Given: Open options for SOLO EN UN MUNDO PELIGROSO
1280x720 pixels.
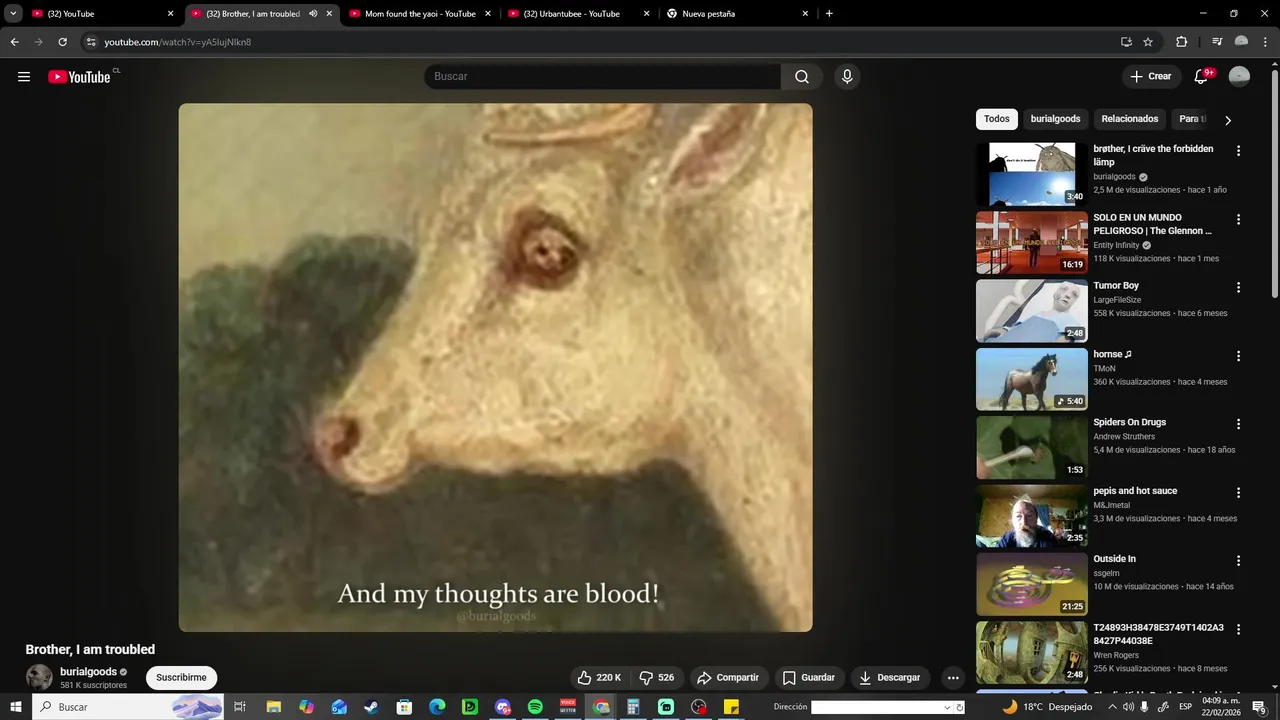Looking at the screenshot, I should pyautogui.click(x=1239, y=219).
